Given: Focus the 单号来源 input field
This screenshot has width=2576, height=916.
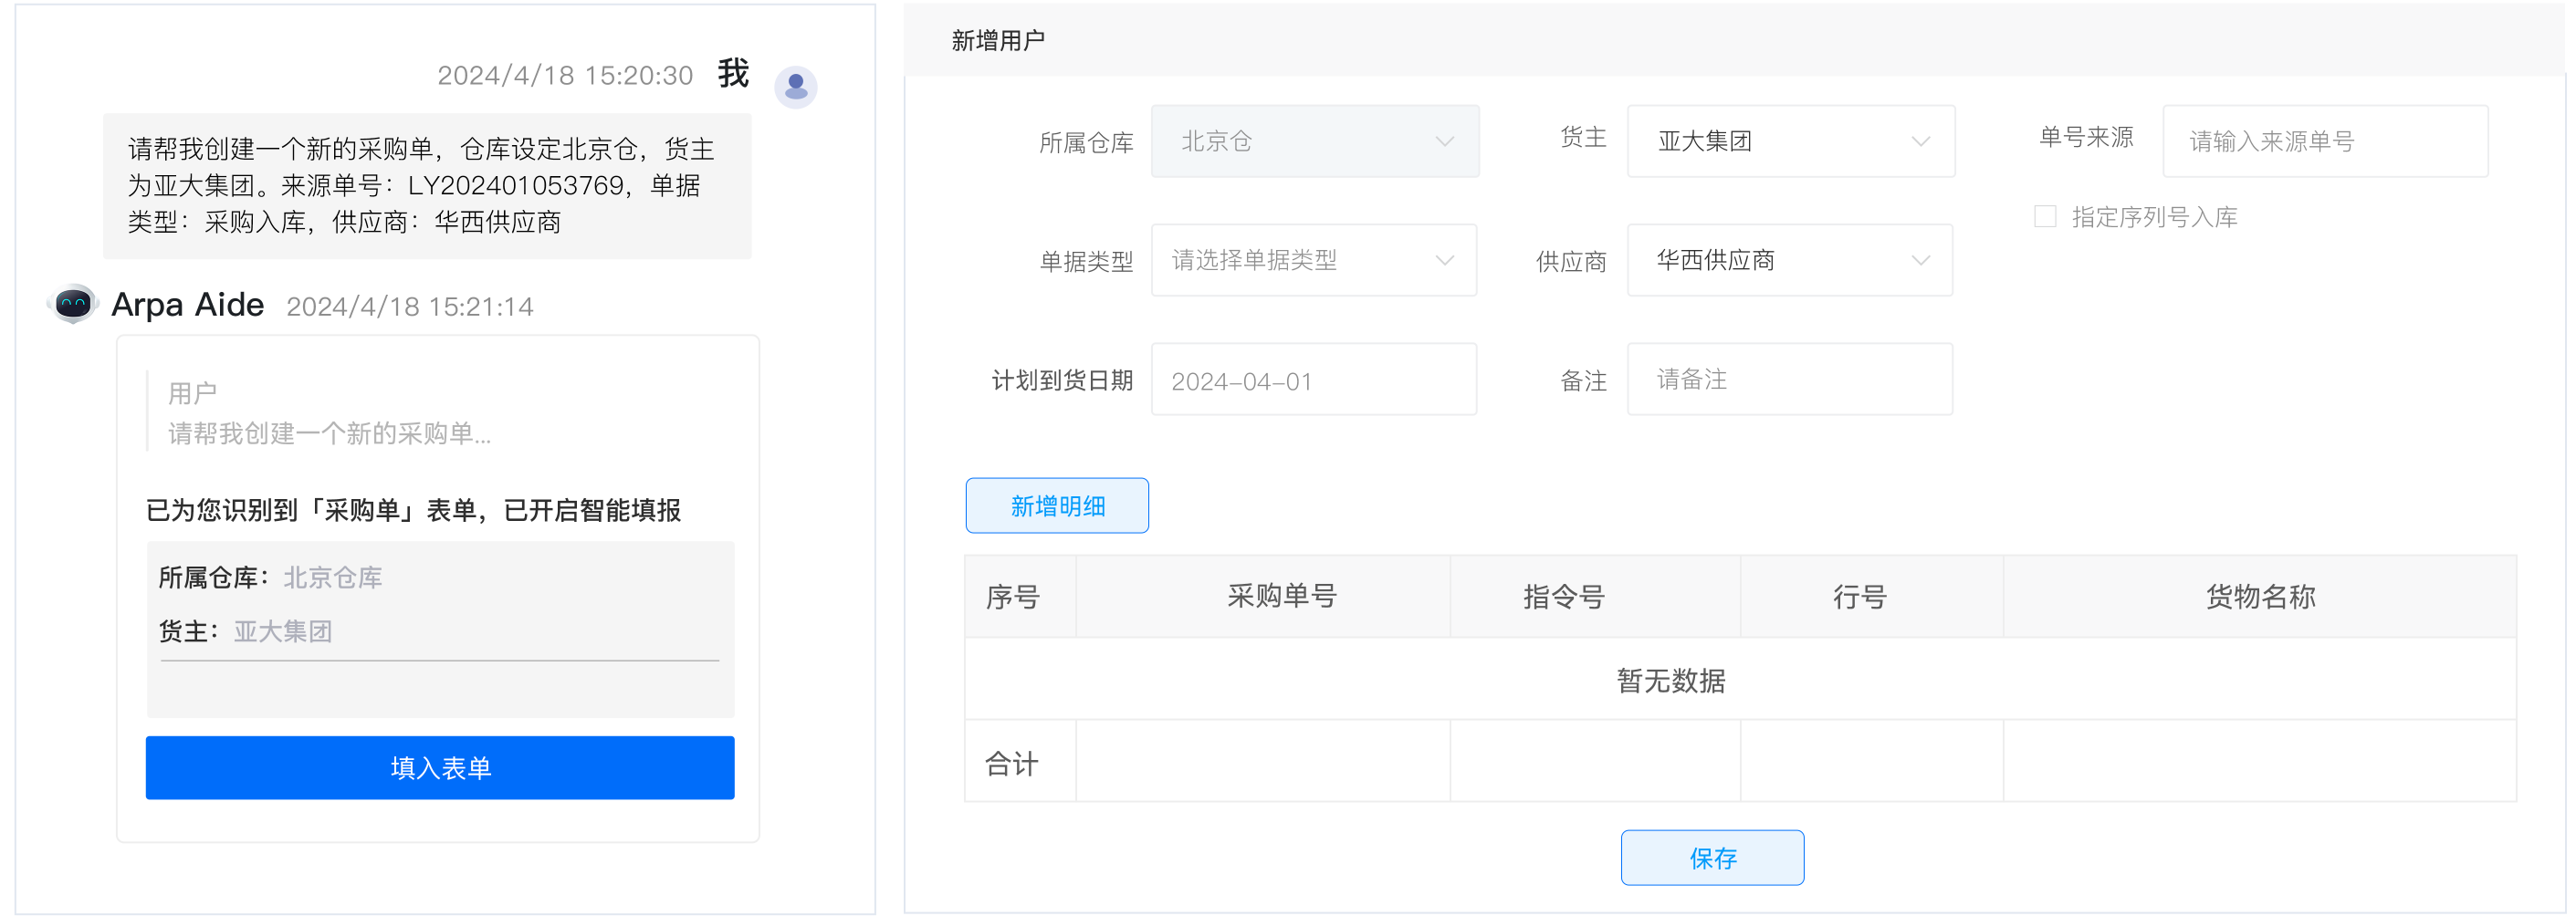Looking at the screenshot, I should 2325,141.
